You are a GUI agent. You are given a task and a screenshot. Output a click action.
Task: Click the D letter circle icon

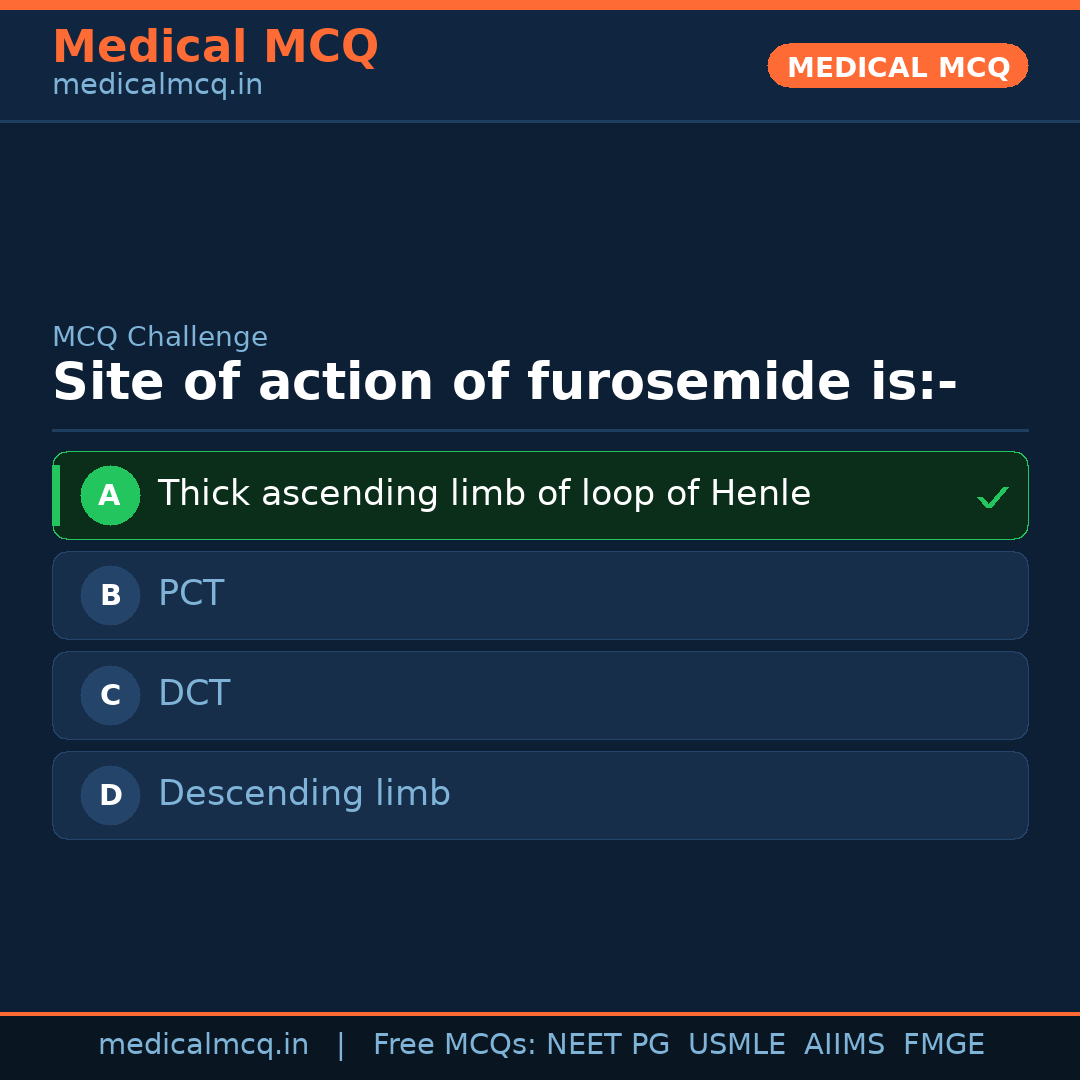(x=110, y=795)
